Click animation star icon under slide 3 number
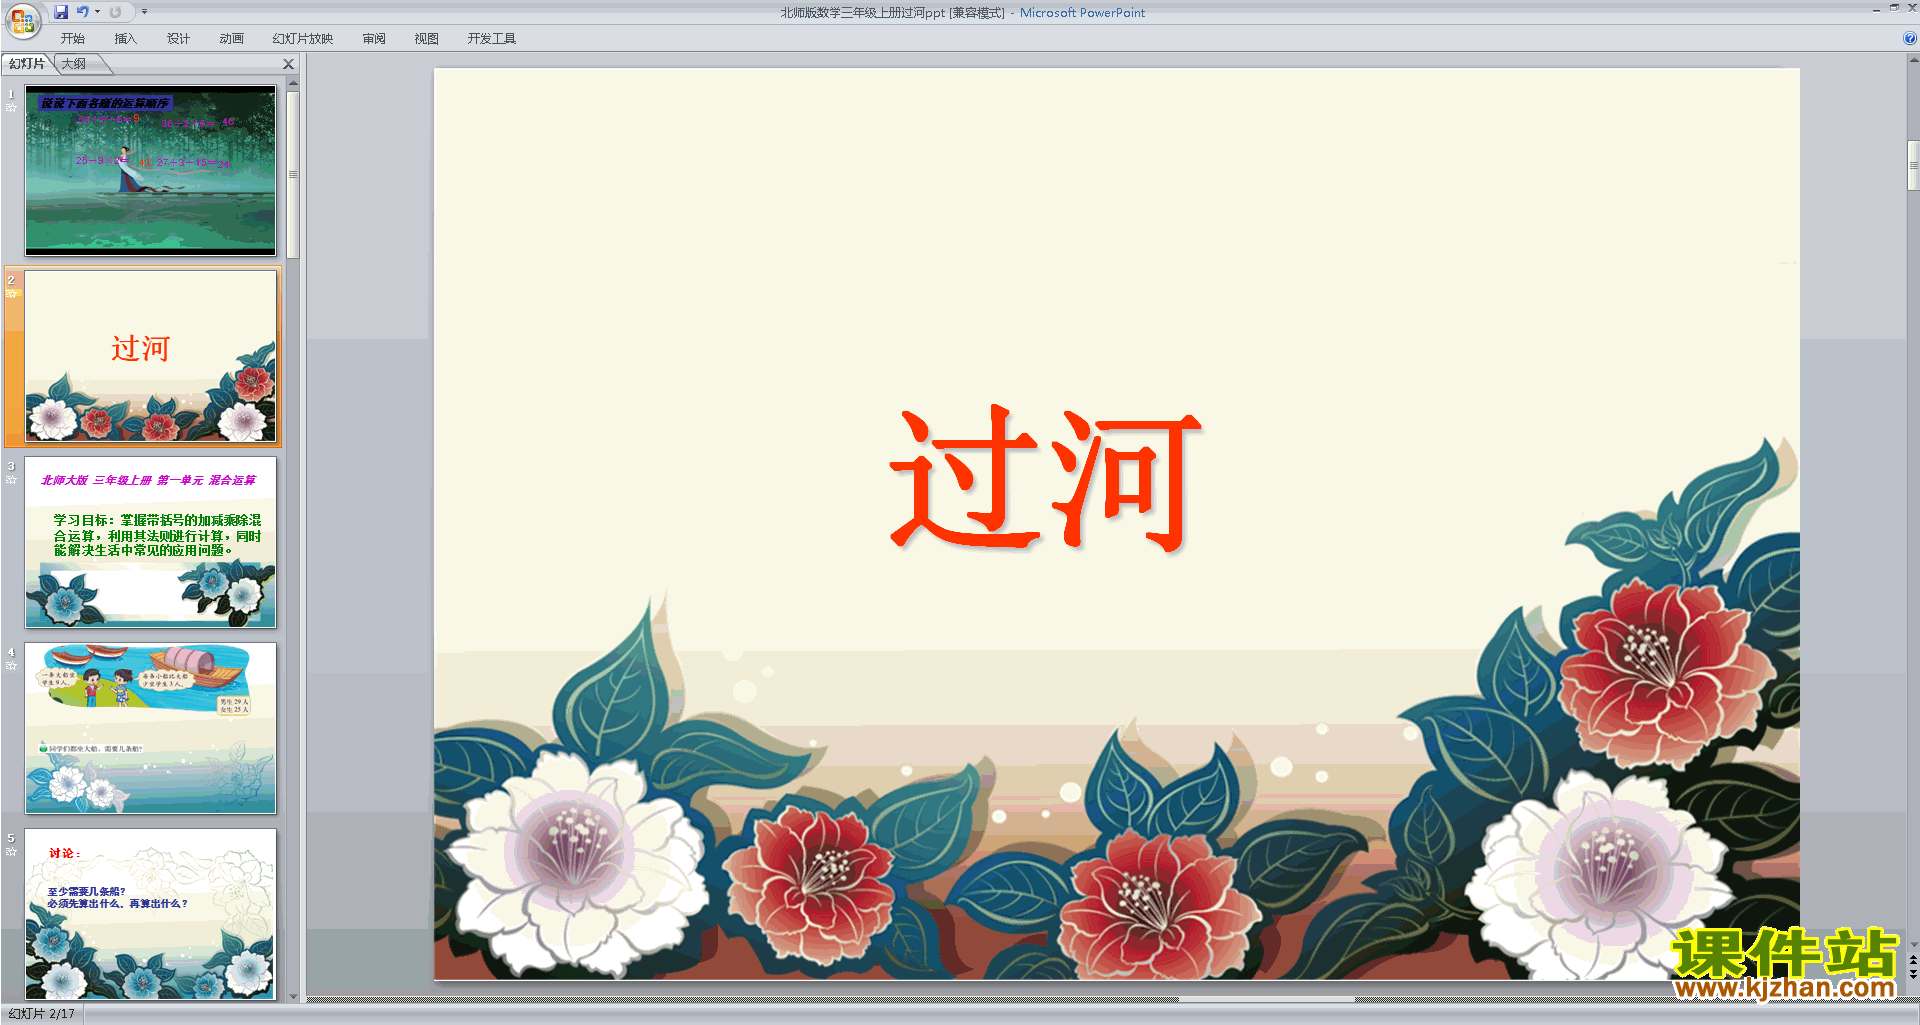Screen dimensions: 1920x1025 click(11, 479)
